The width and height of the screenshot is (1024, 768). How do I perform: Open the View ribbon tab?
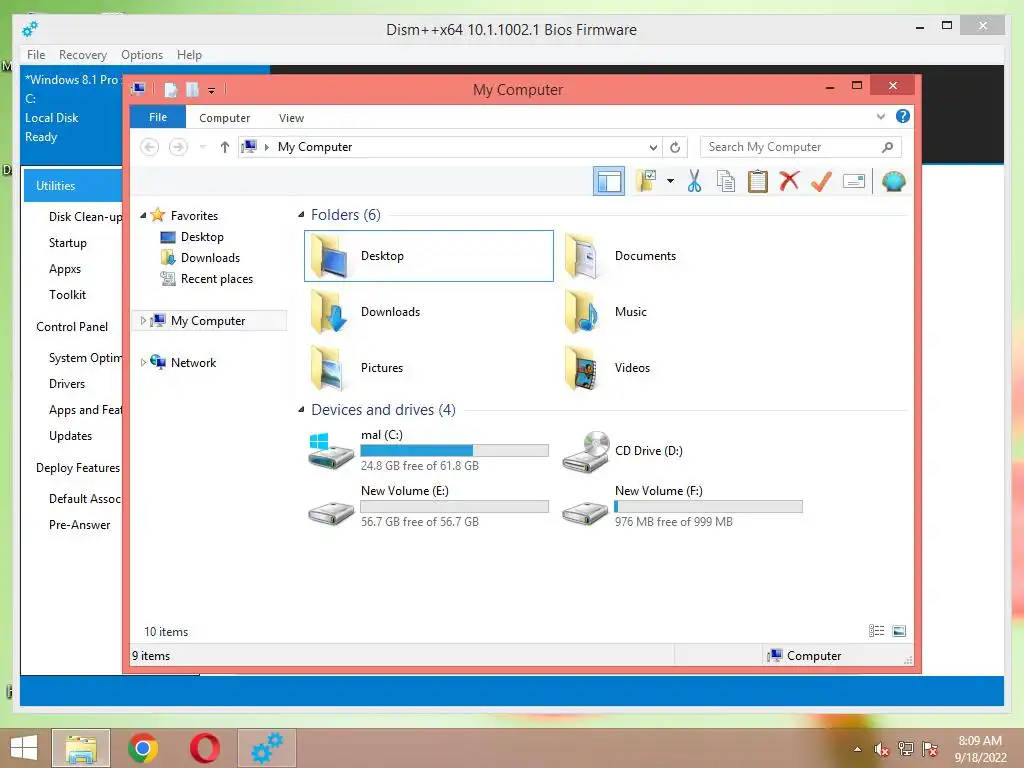coord(291,118)
